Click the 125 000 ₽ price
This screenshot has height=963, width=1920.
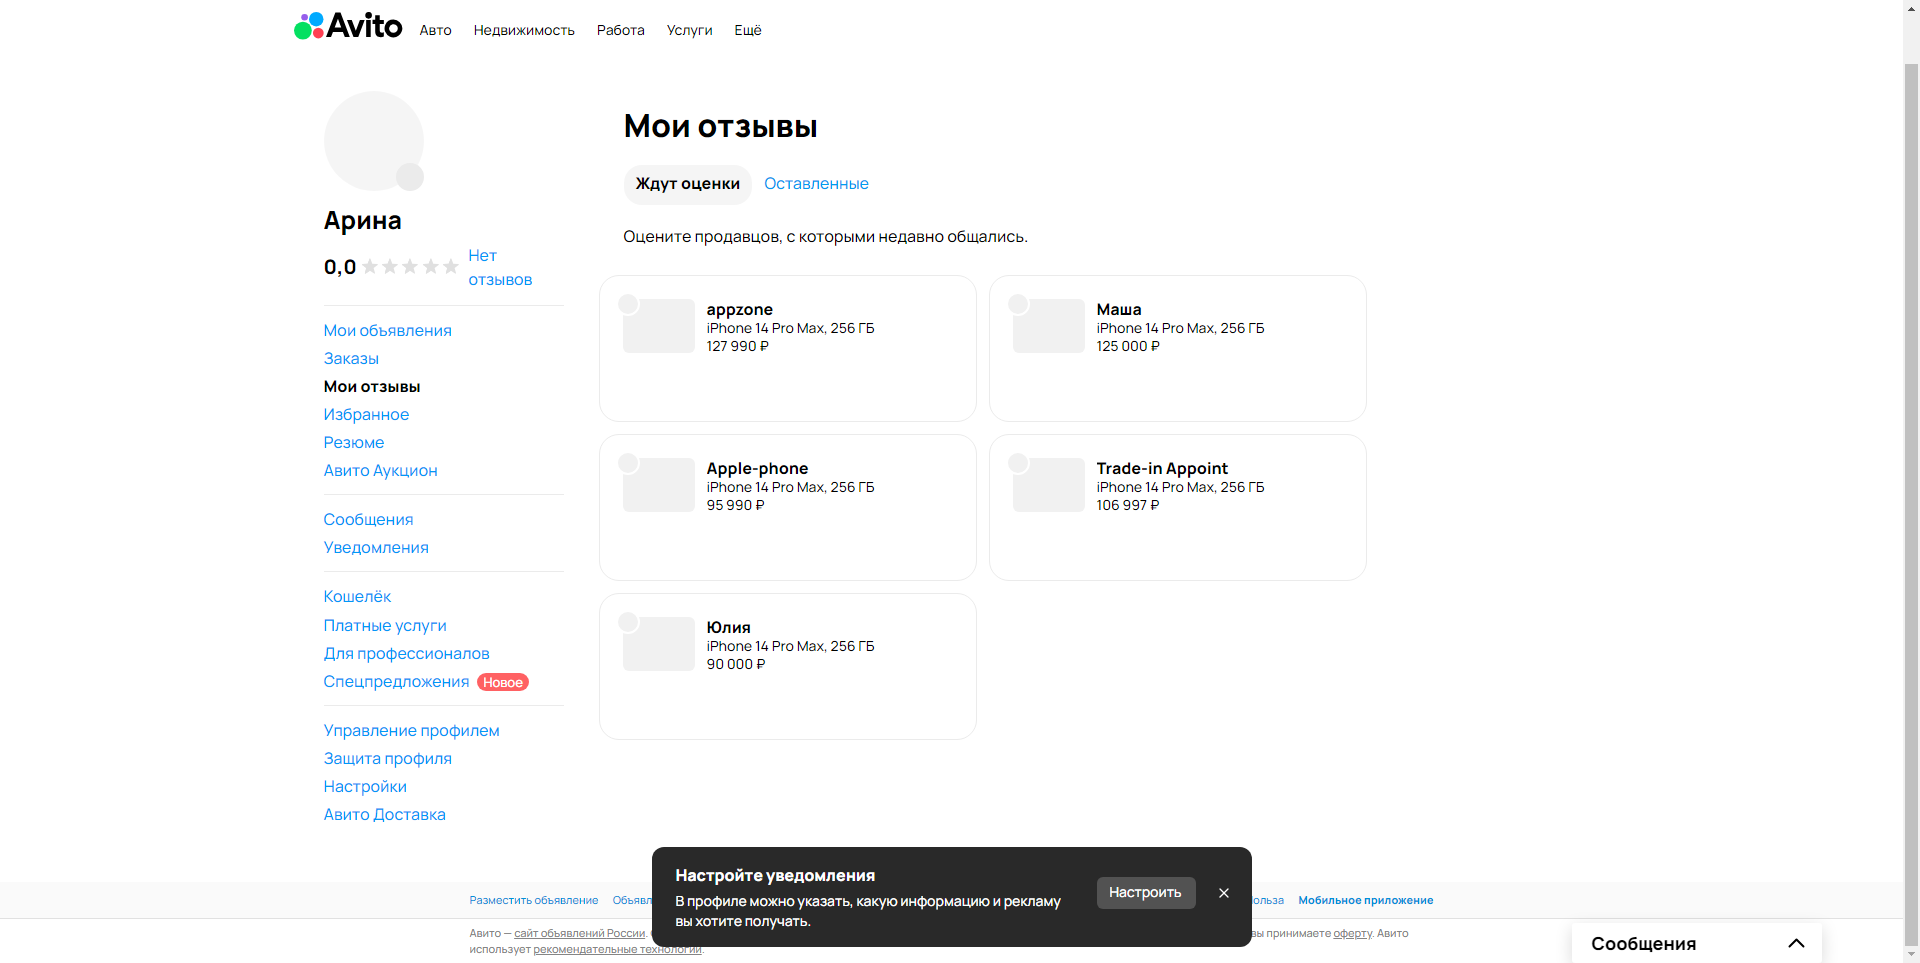(1127, 347)
